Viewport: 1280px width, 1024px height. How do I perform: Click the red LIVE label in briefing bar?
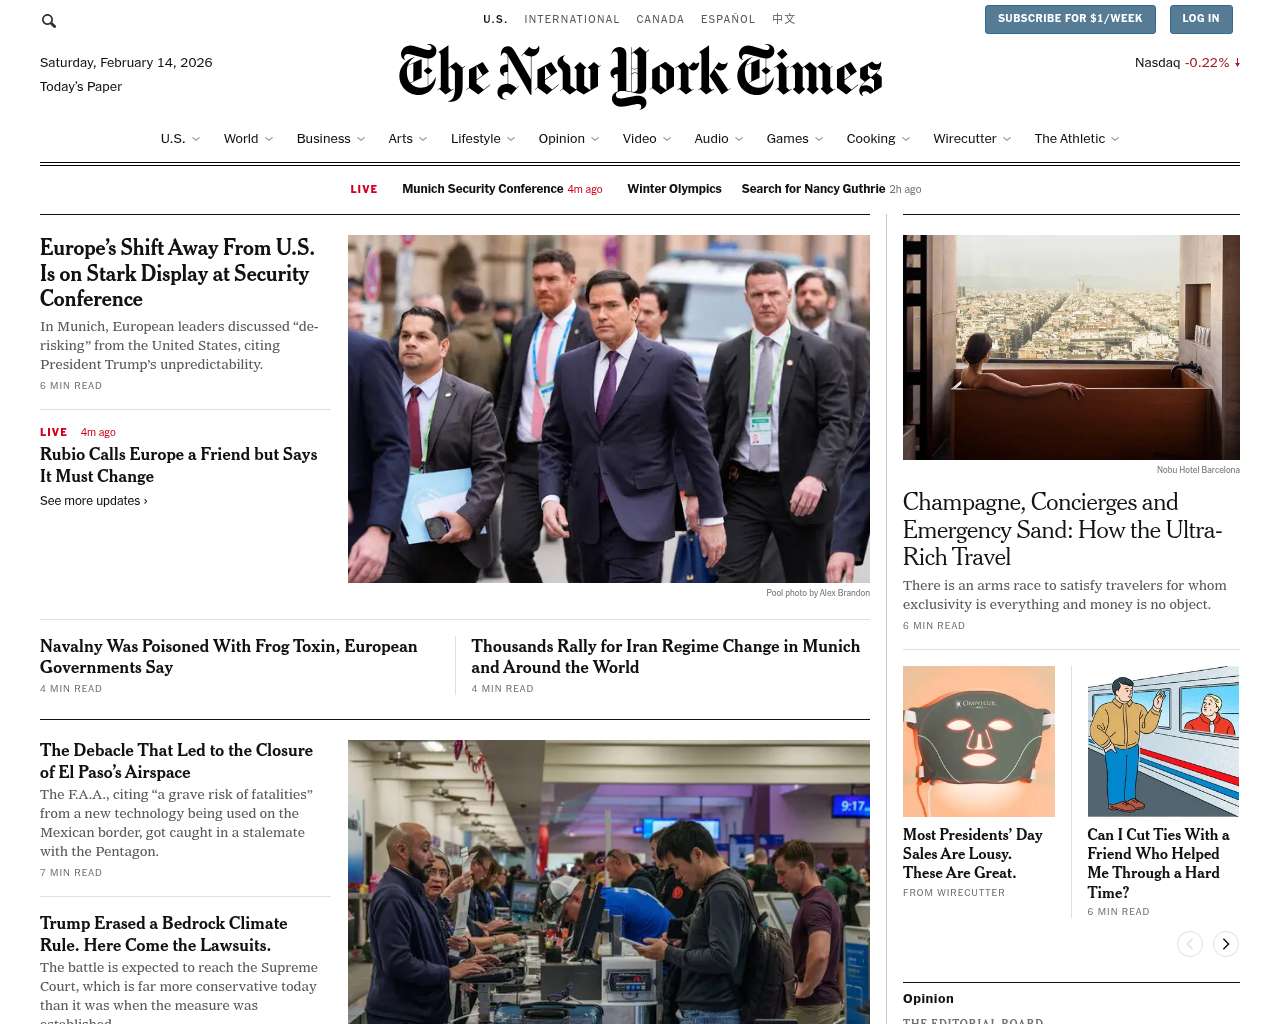pyautogui.click(x=364, y=189)
